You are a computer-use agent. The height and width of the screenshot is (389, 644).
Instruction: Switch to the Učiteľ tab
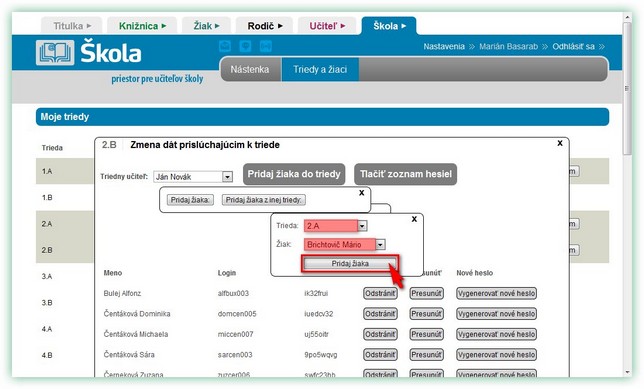[327, 26]
